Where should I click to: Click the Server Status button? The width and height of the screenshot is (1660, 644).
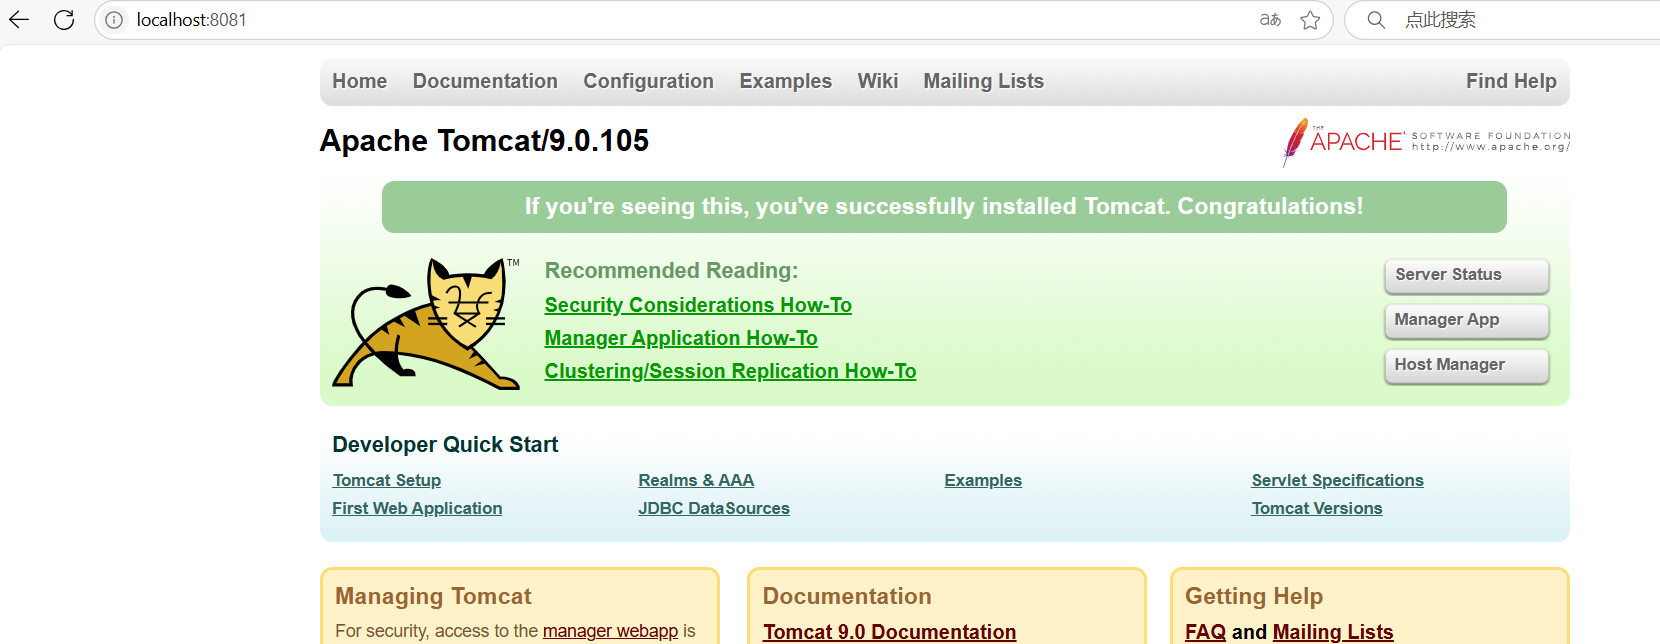(x=1467, y=275)
